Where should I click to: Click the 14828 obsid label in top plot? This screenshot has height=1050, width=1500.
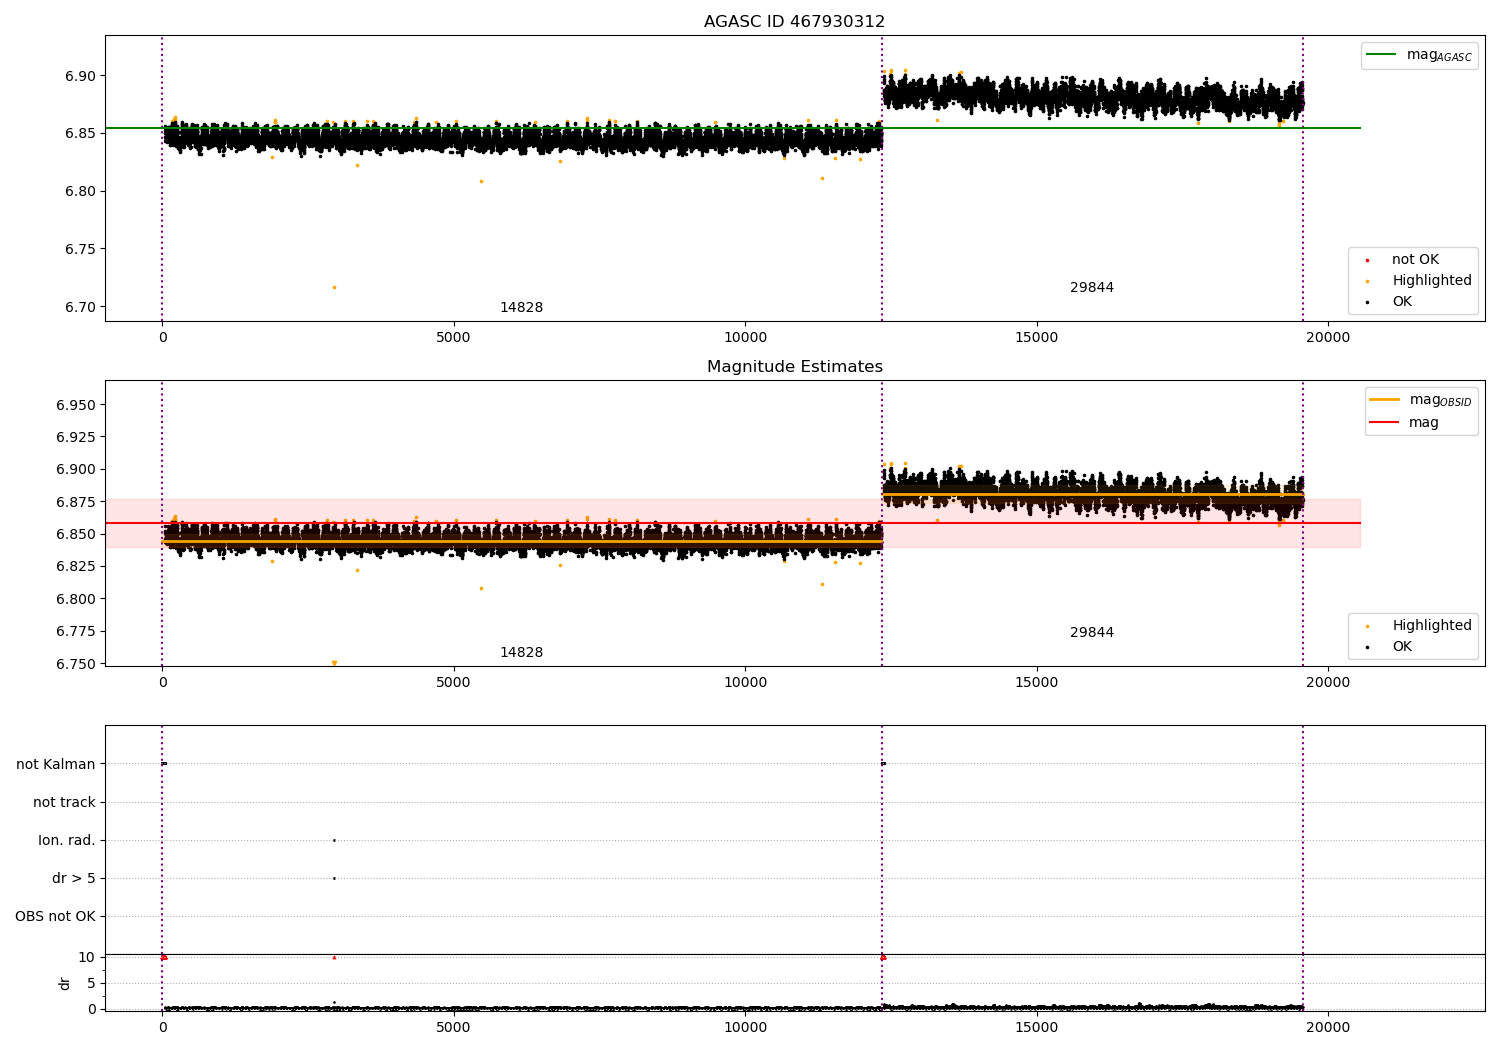coord(521,308)
